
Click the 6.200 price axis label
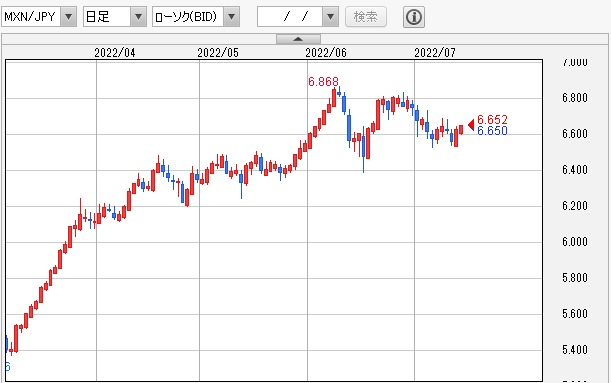click(x=575, y=206)
